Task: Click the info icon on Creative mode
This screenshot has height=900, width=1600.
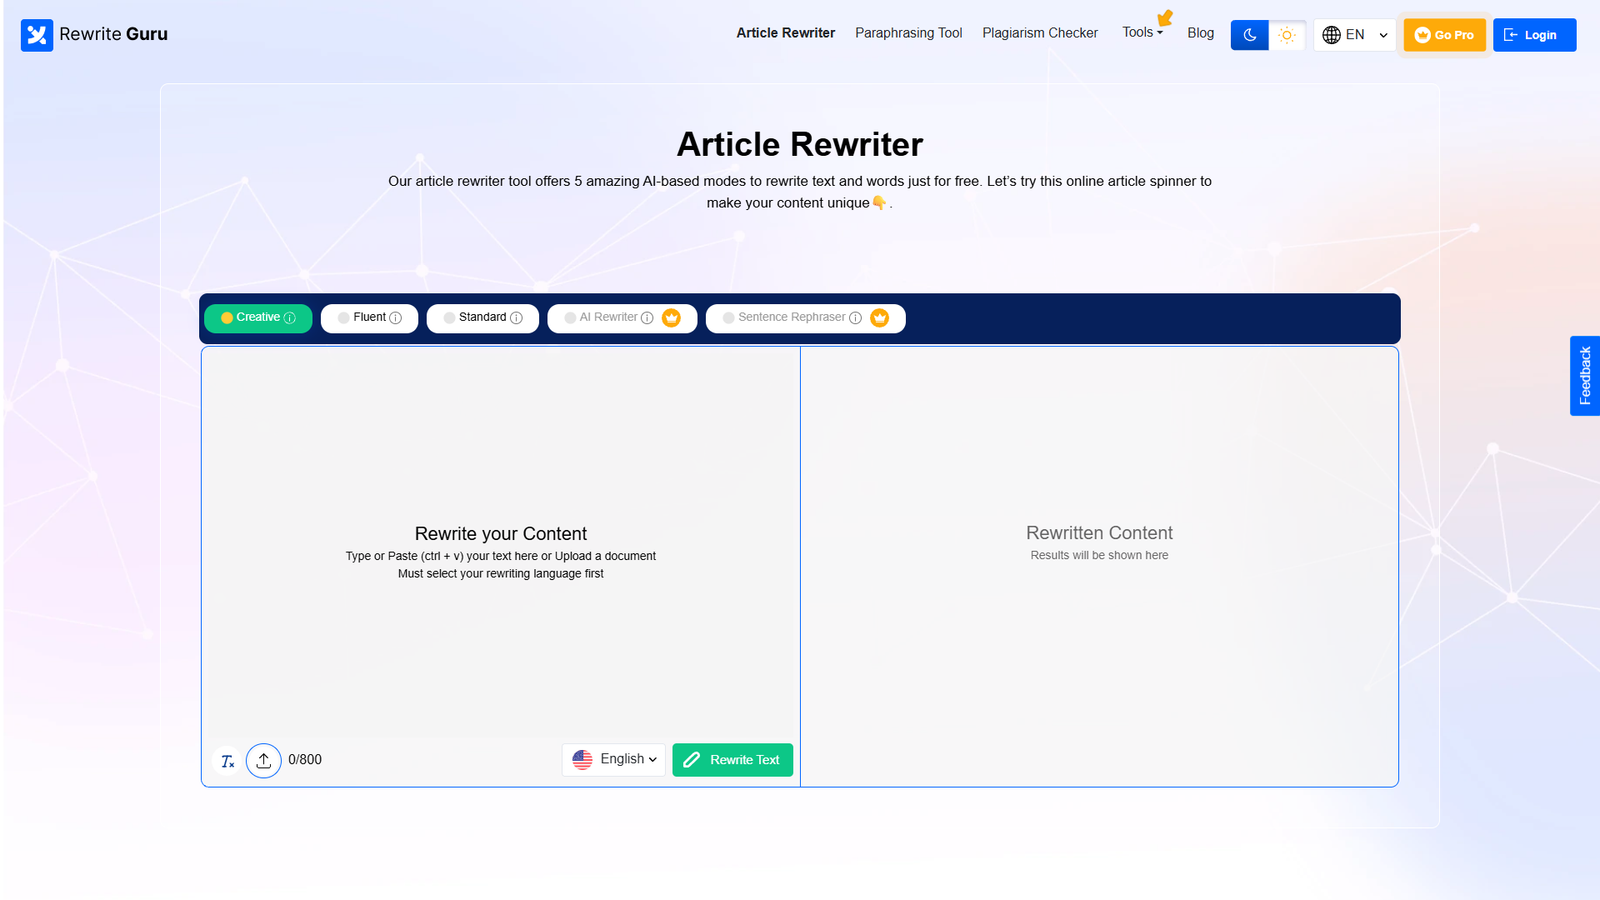Action: (290, 318)
